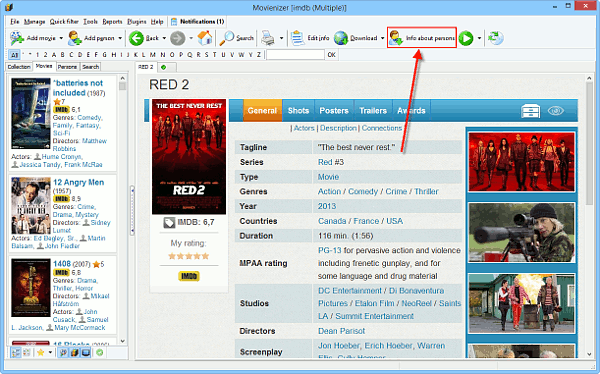The image size is (600, 374).
Task: Click the Edit info toolbar icon
Action: [x=298, y=38]
